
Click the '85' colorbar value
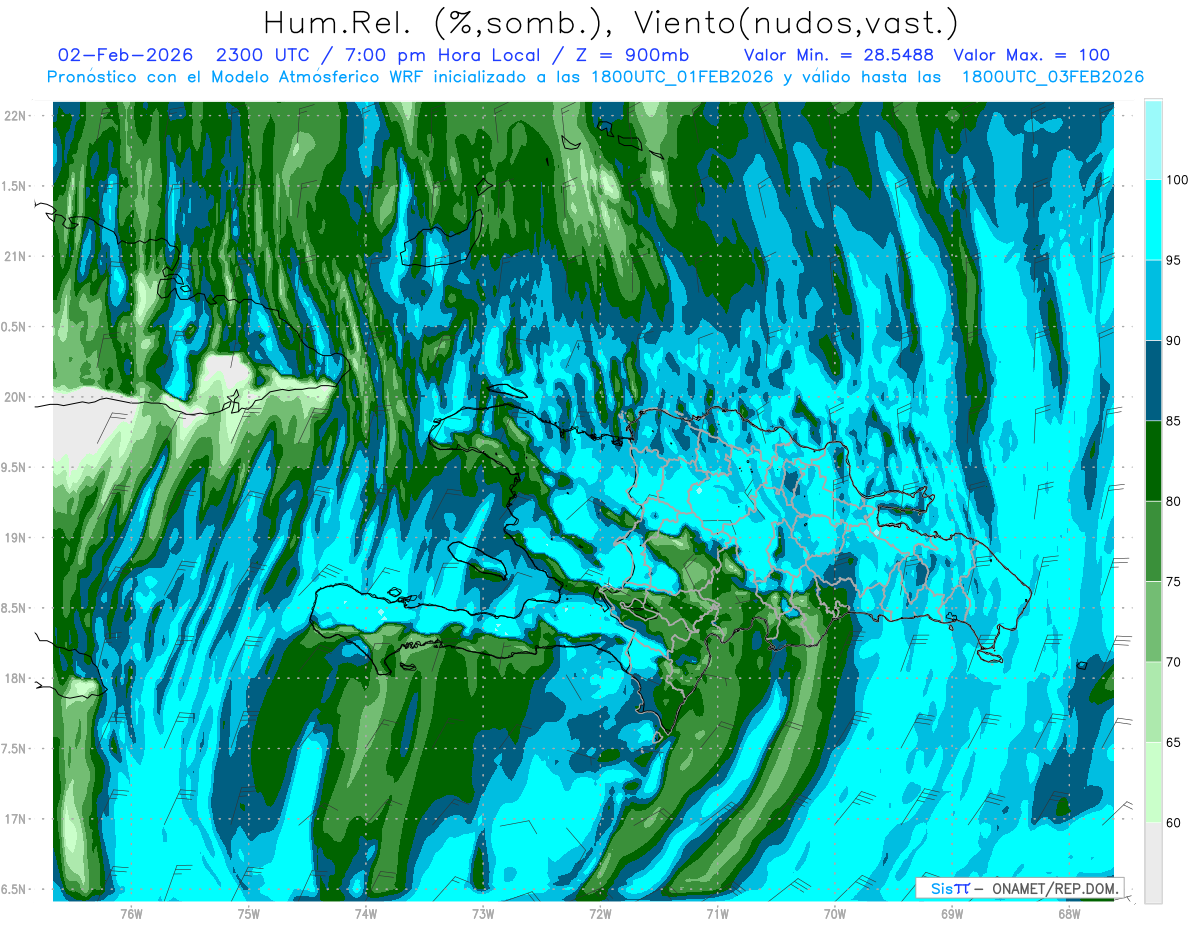(x=1173, y=421)
